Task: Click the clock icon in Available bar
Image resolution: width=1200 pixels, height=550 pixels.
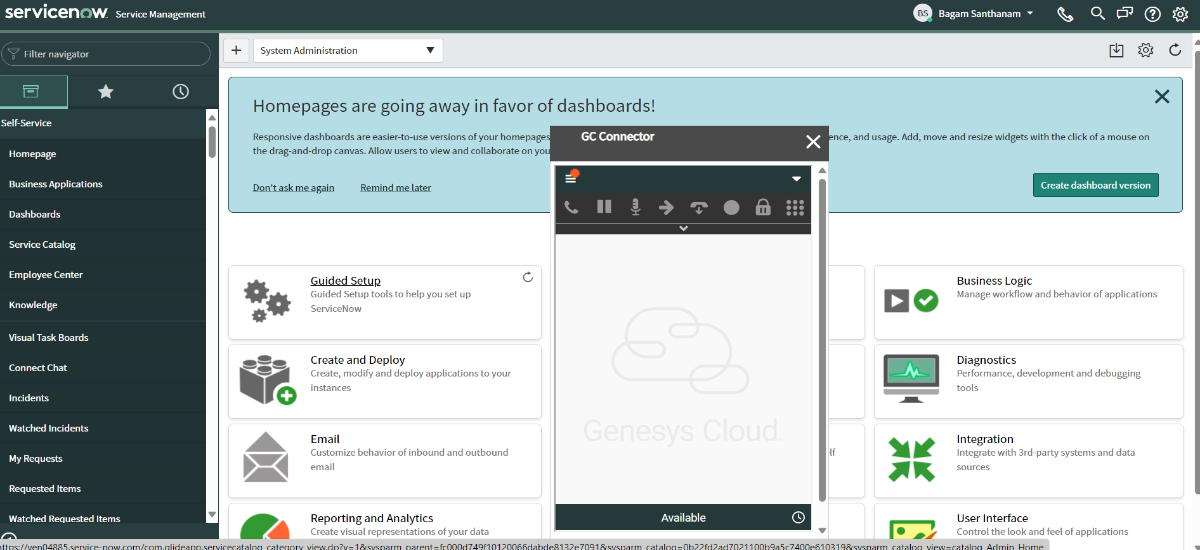Action: point(798,517)
